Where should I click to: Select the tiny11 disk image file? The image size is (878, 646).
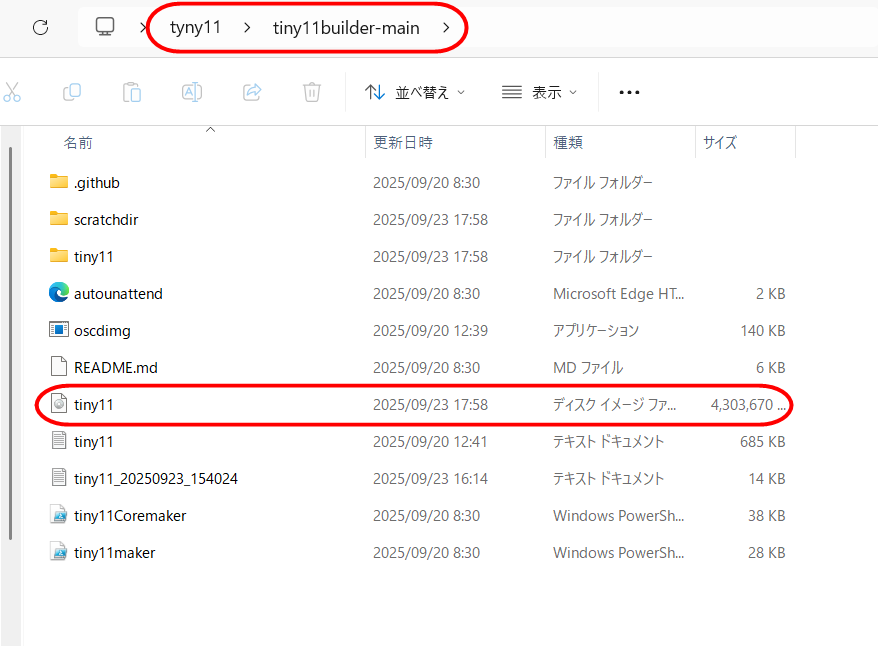94,404
